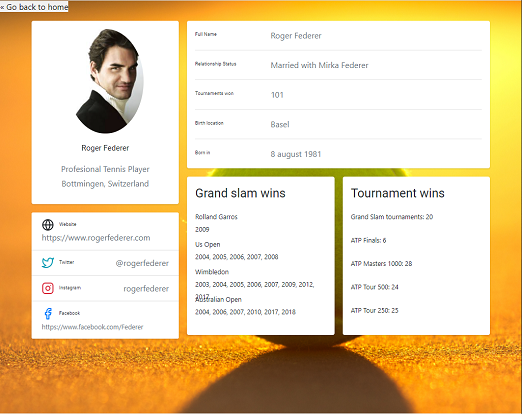Open the rogerfederer.com website link
This screenshot has width=522, height=414.
pyautogui.click(x=96, y=238)
